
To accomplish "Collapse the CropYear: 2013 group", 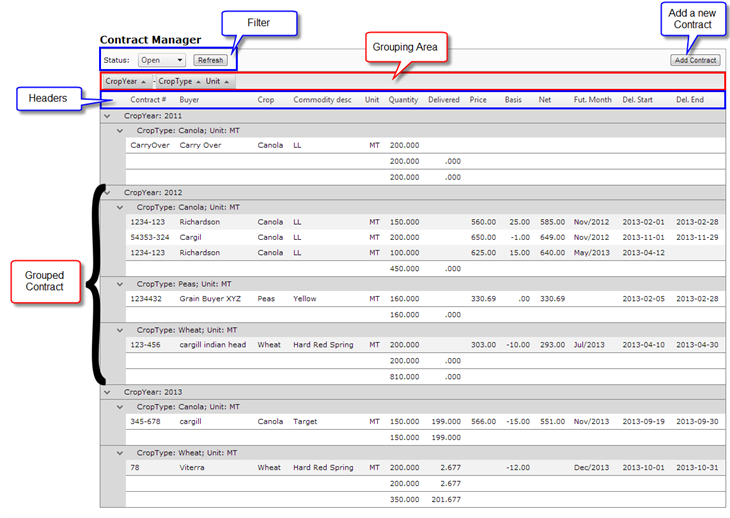I will coord(108,392).
